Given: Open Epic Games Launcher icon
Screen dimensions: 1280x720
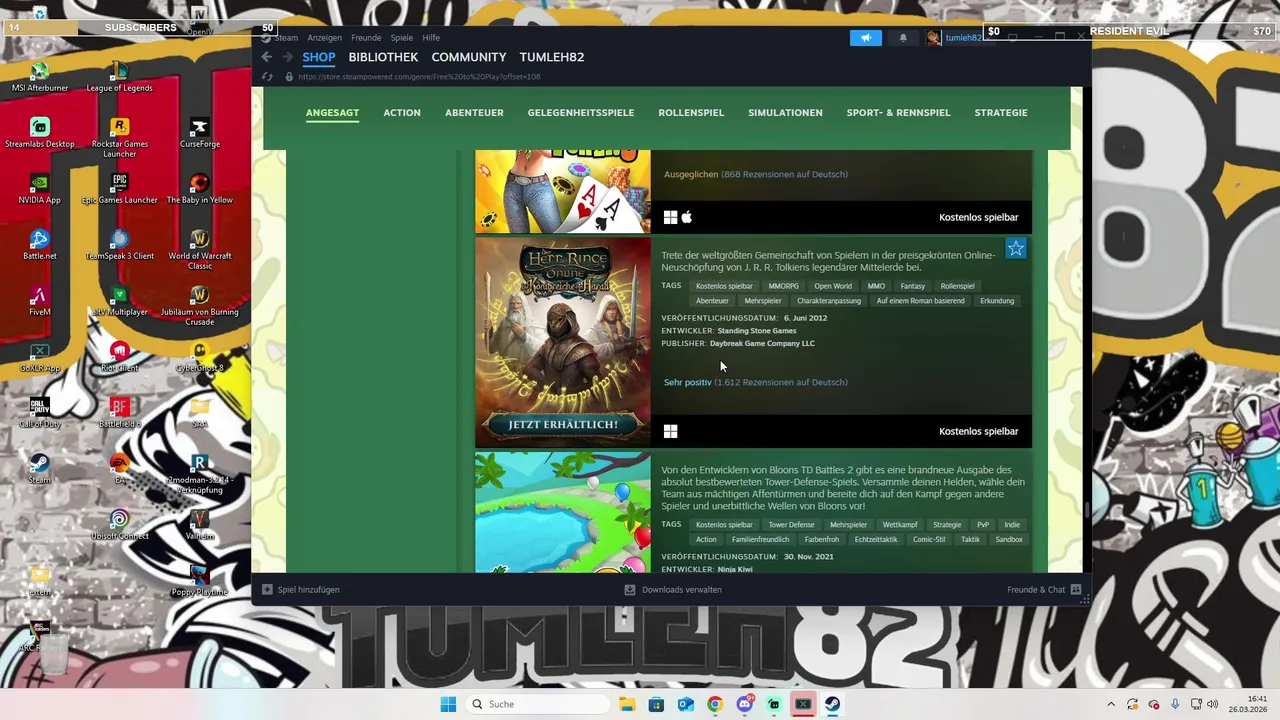Looking at the screenshot, I should (x=119, y=190).
